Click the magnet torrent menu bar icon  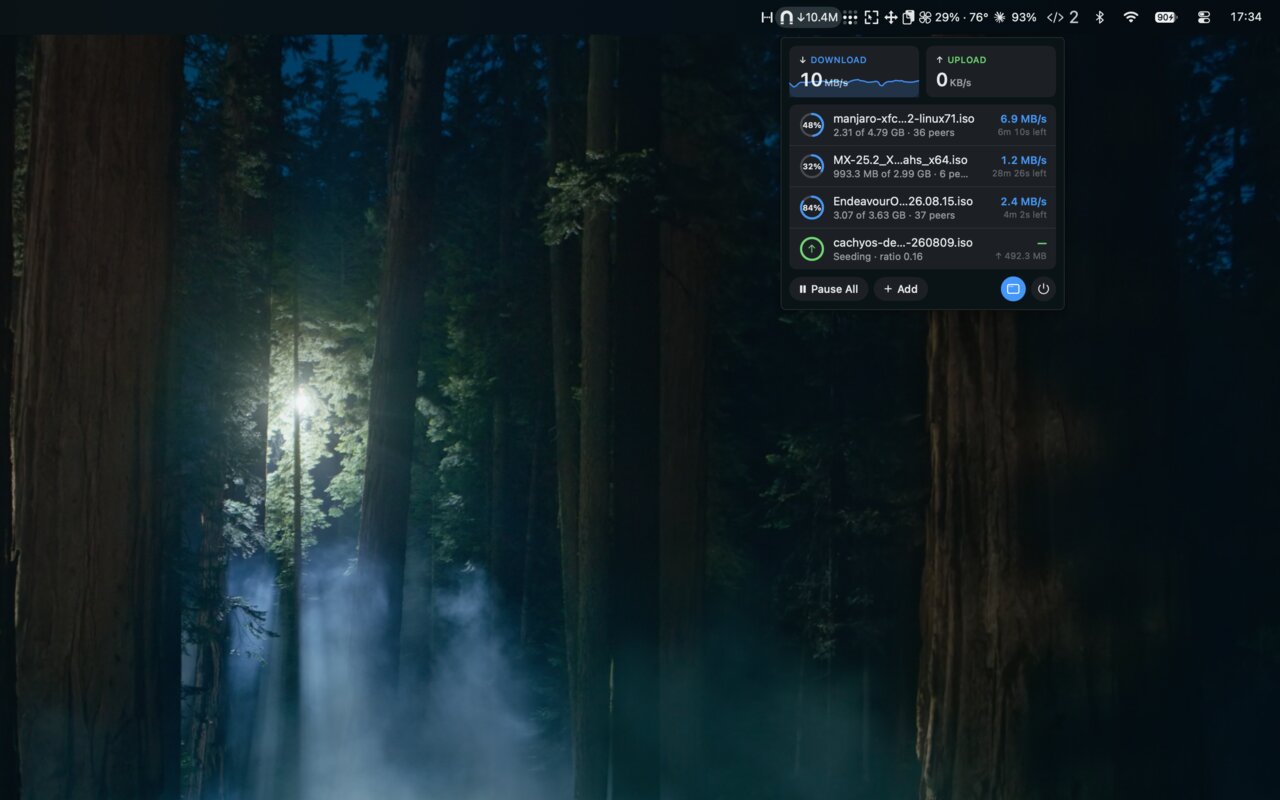tap(808, 17)
